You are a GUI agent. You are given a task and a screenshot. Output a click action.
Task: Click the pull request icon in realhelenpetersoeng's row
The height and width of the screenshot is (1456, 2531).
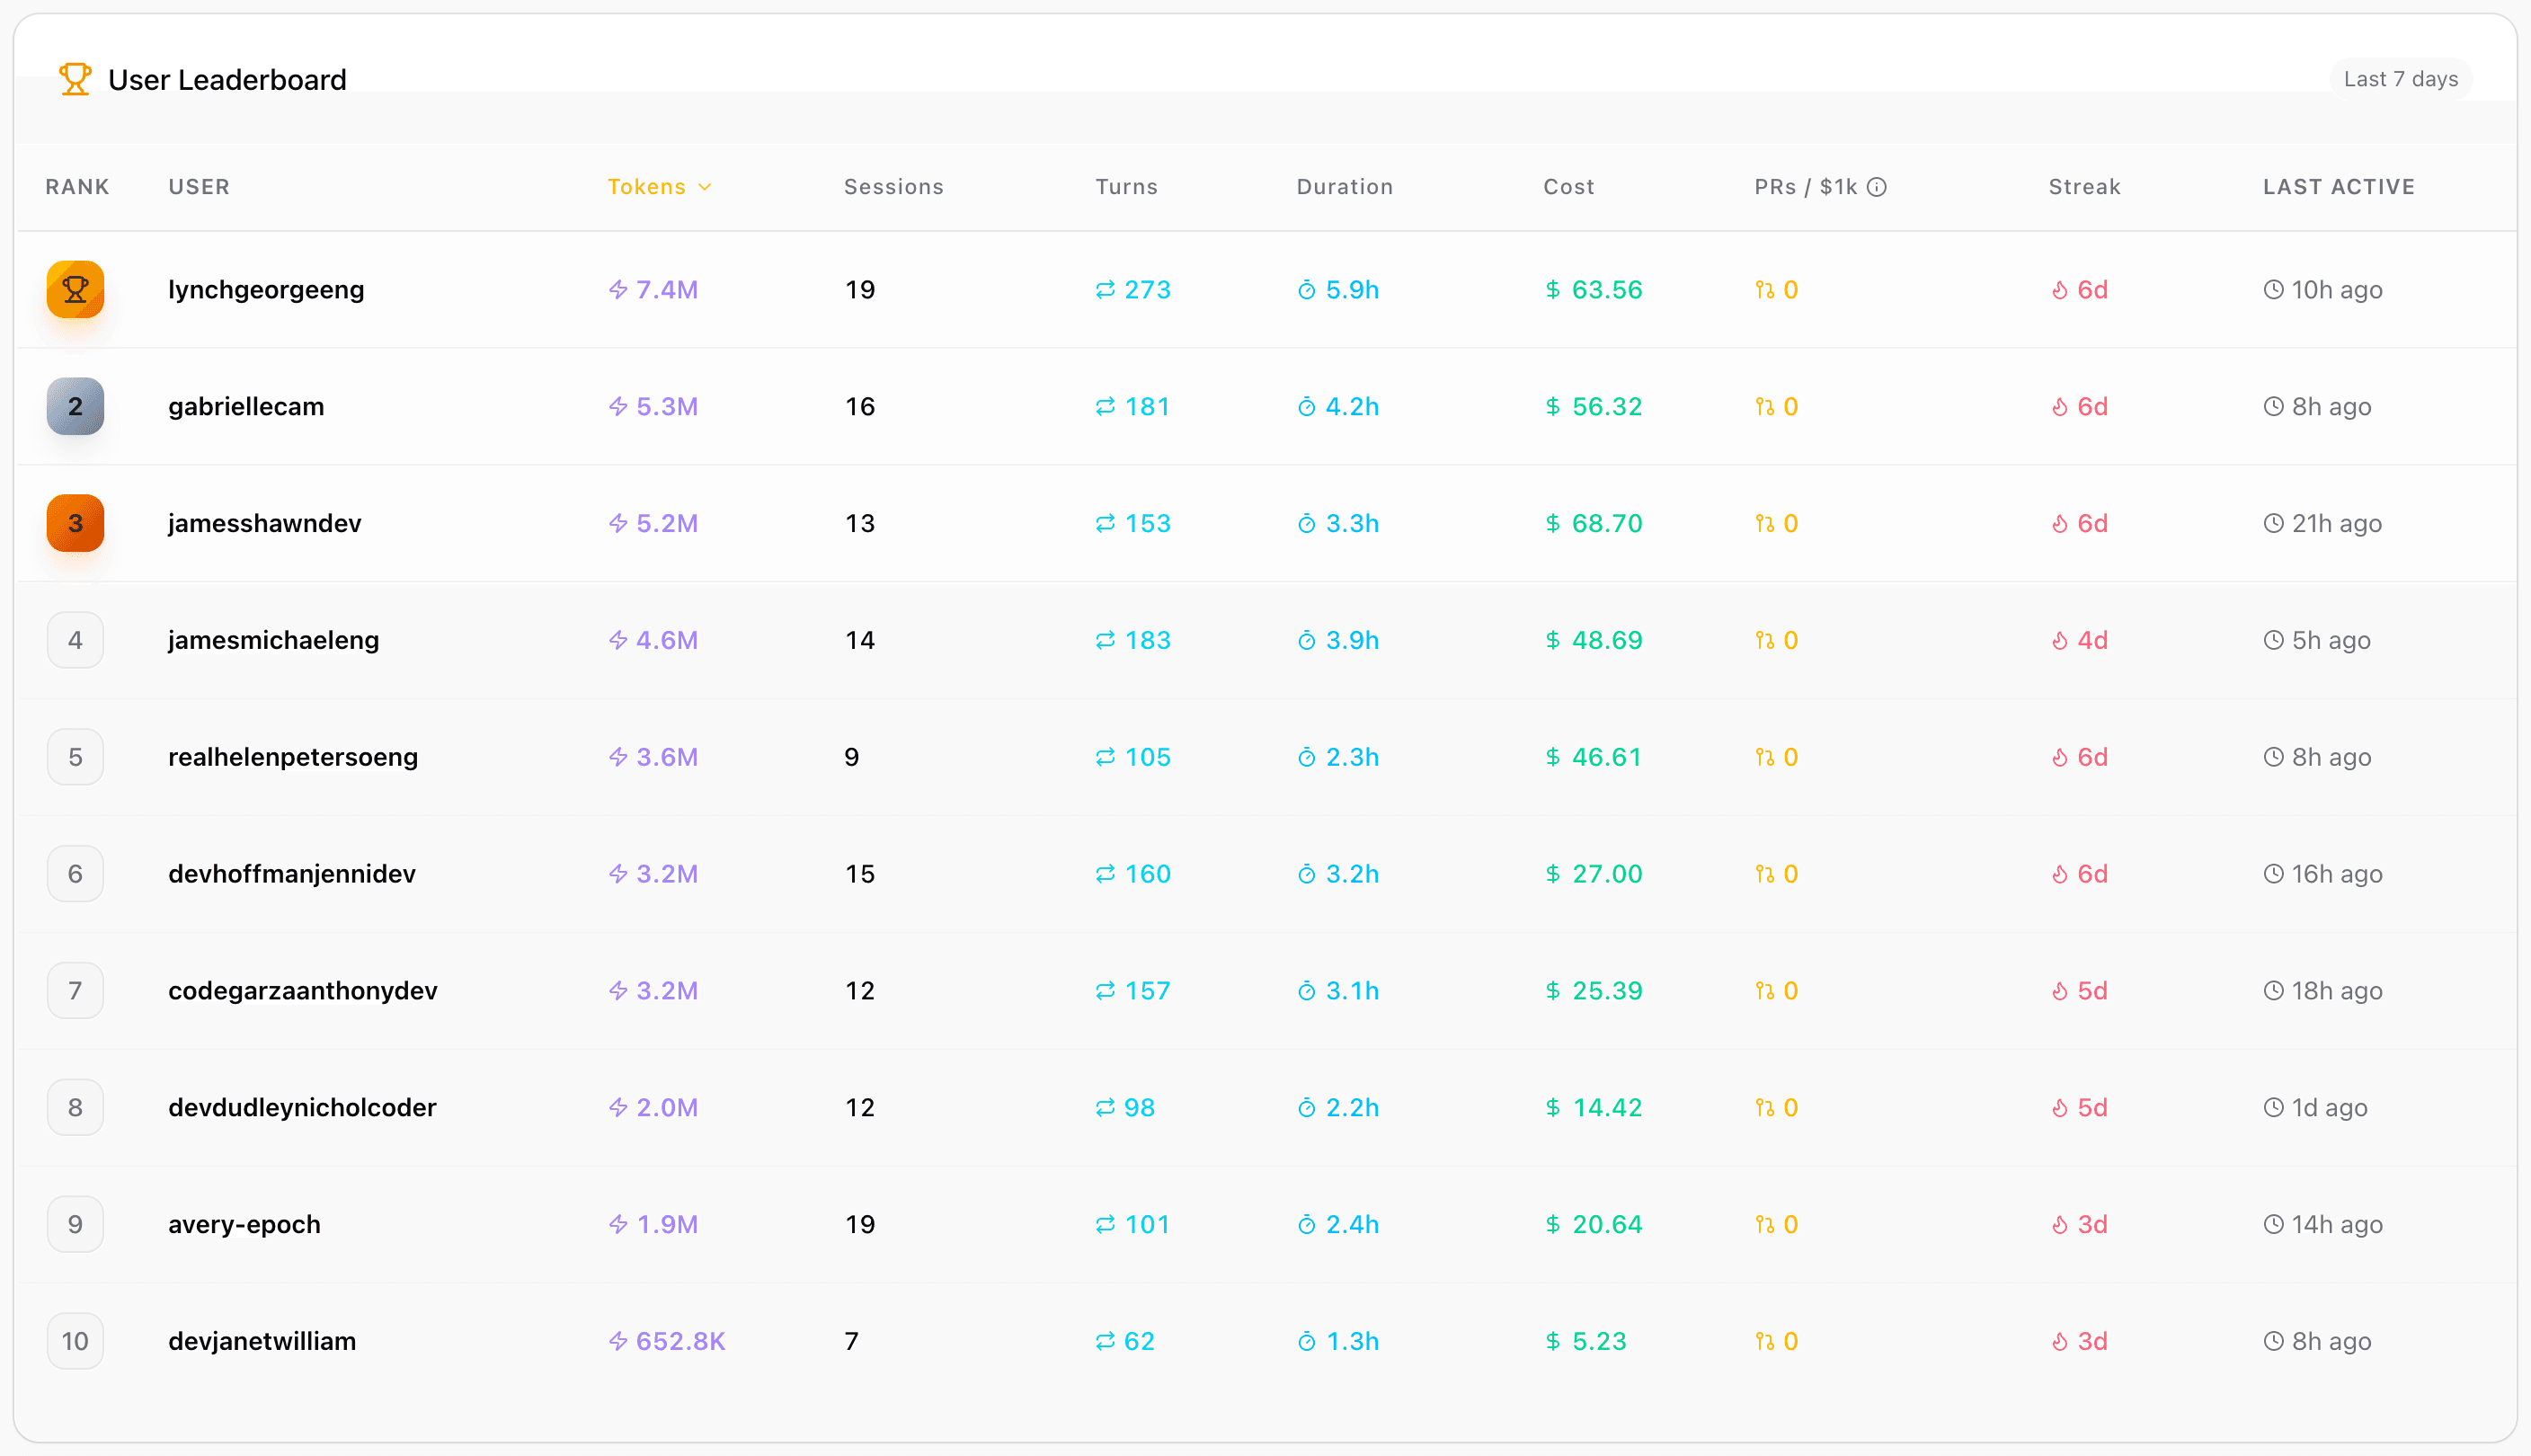[1764, 757]
